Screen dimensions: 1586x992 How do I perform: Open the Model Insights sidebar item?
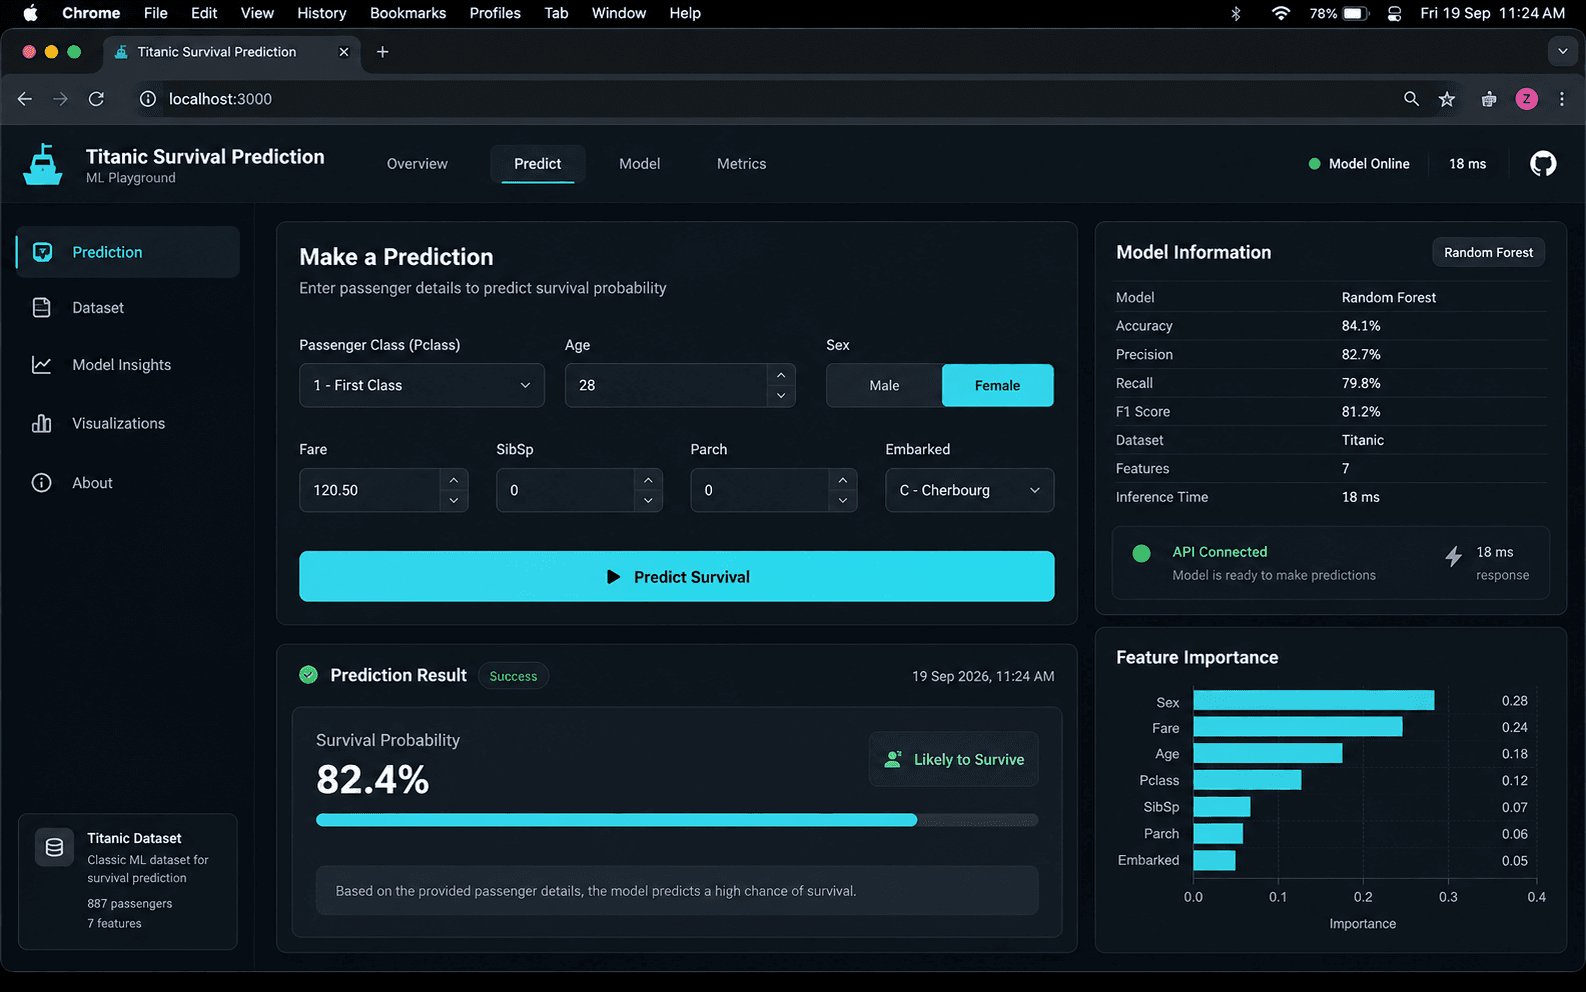point(128,365)
